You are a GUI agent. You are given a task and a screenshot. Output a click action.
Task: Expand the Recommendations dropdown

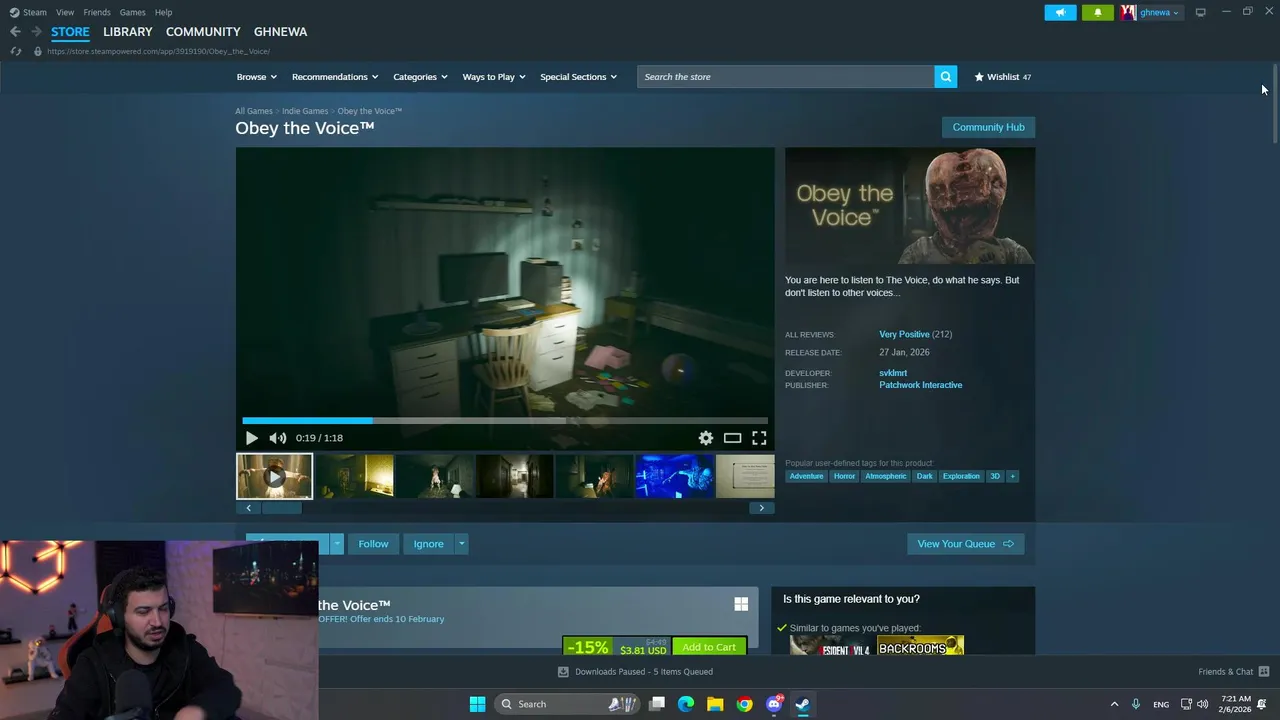click(x=335, y=77)
